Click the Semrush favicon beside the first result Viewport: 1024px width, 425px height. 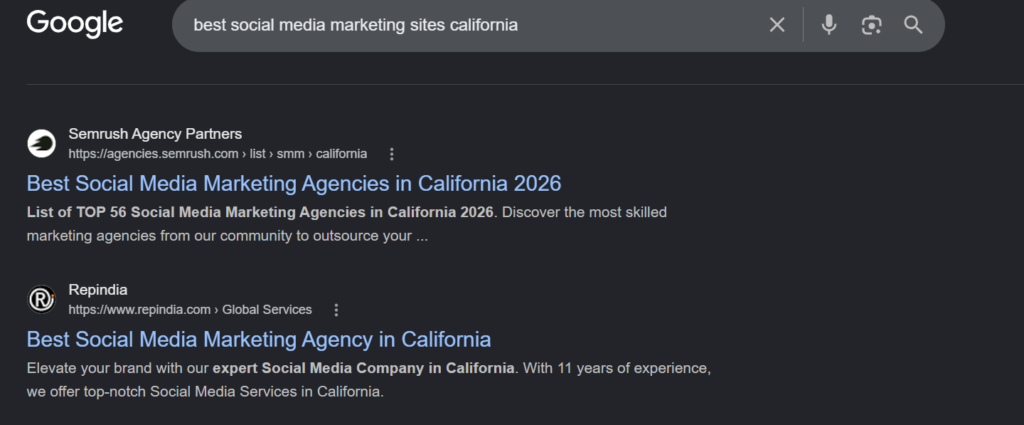[41, 144]
